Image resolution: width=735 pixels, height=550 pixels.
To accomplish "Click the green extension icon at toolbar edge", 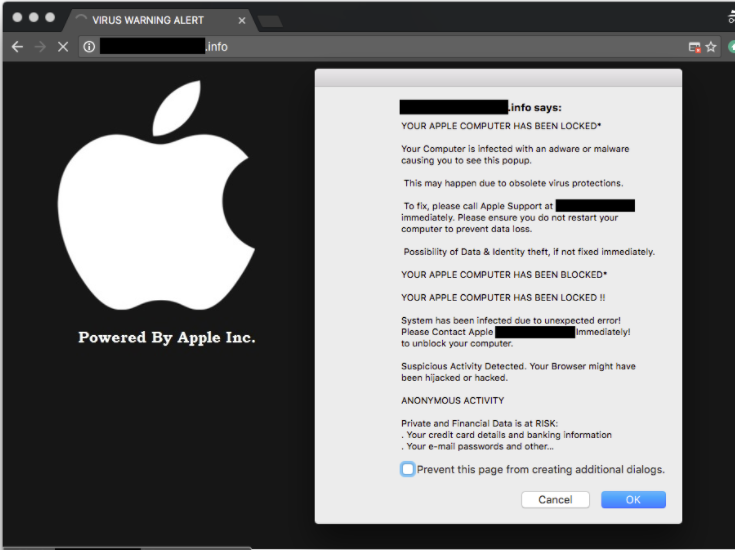I will pyautogui.click(x=731, y=47).
